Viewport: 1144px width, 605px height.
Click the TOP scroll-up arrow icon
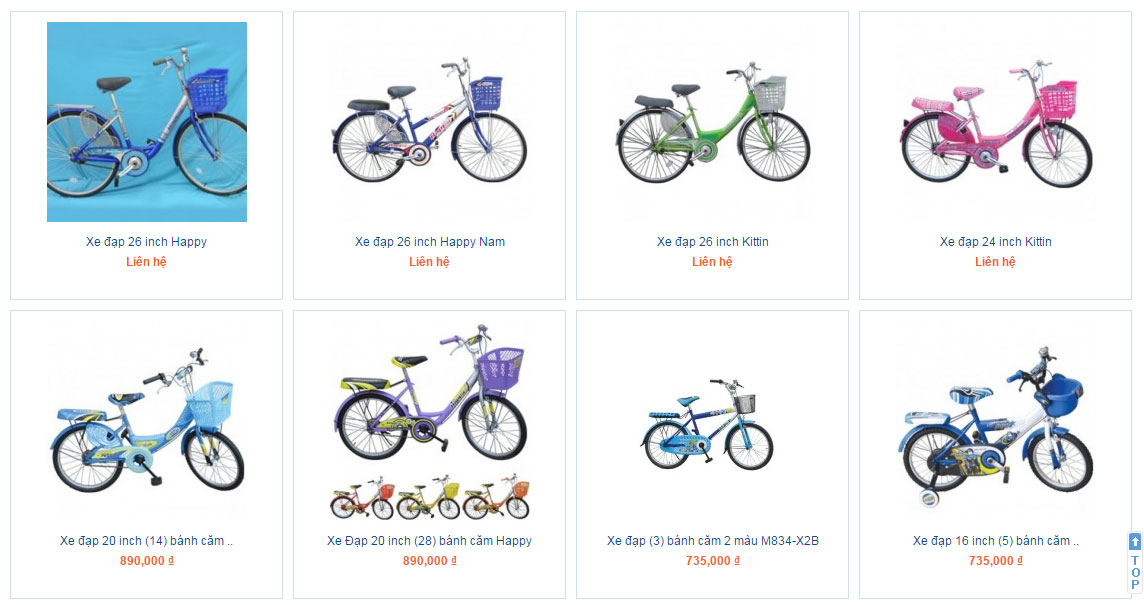click(1135, 542)
